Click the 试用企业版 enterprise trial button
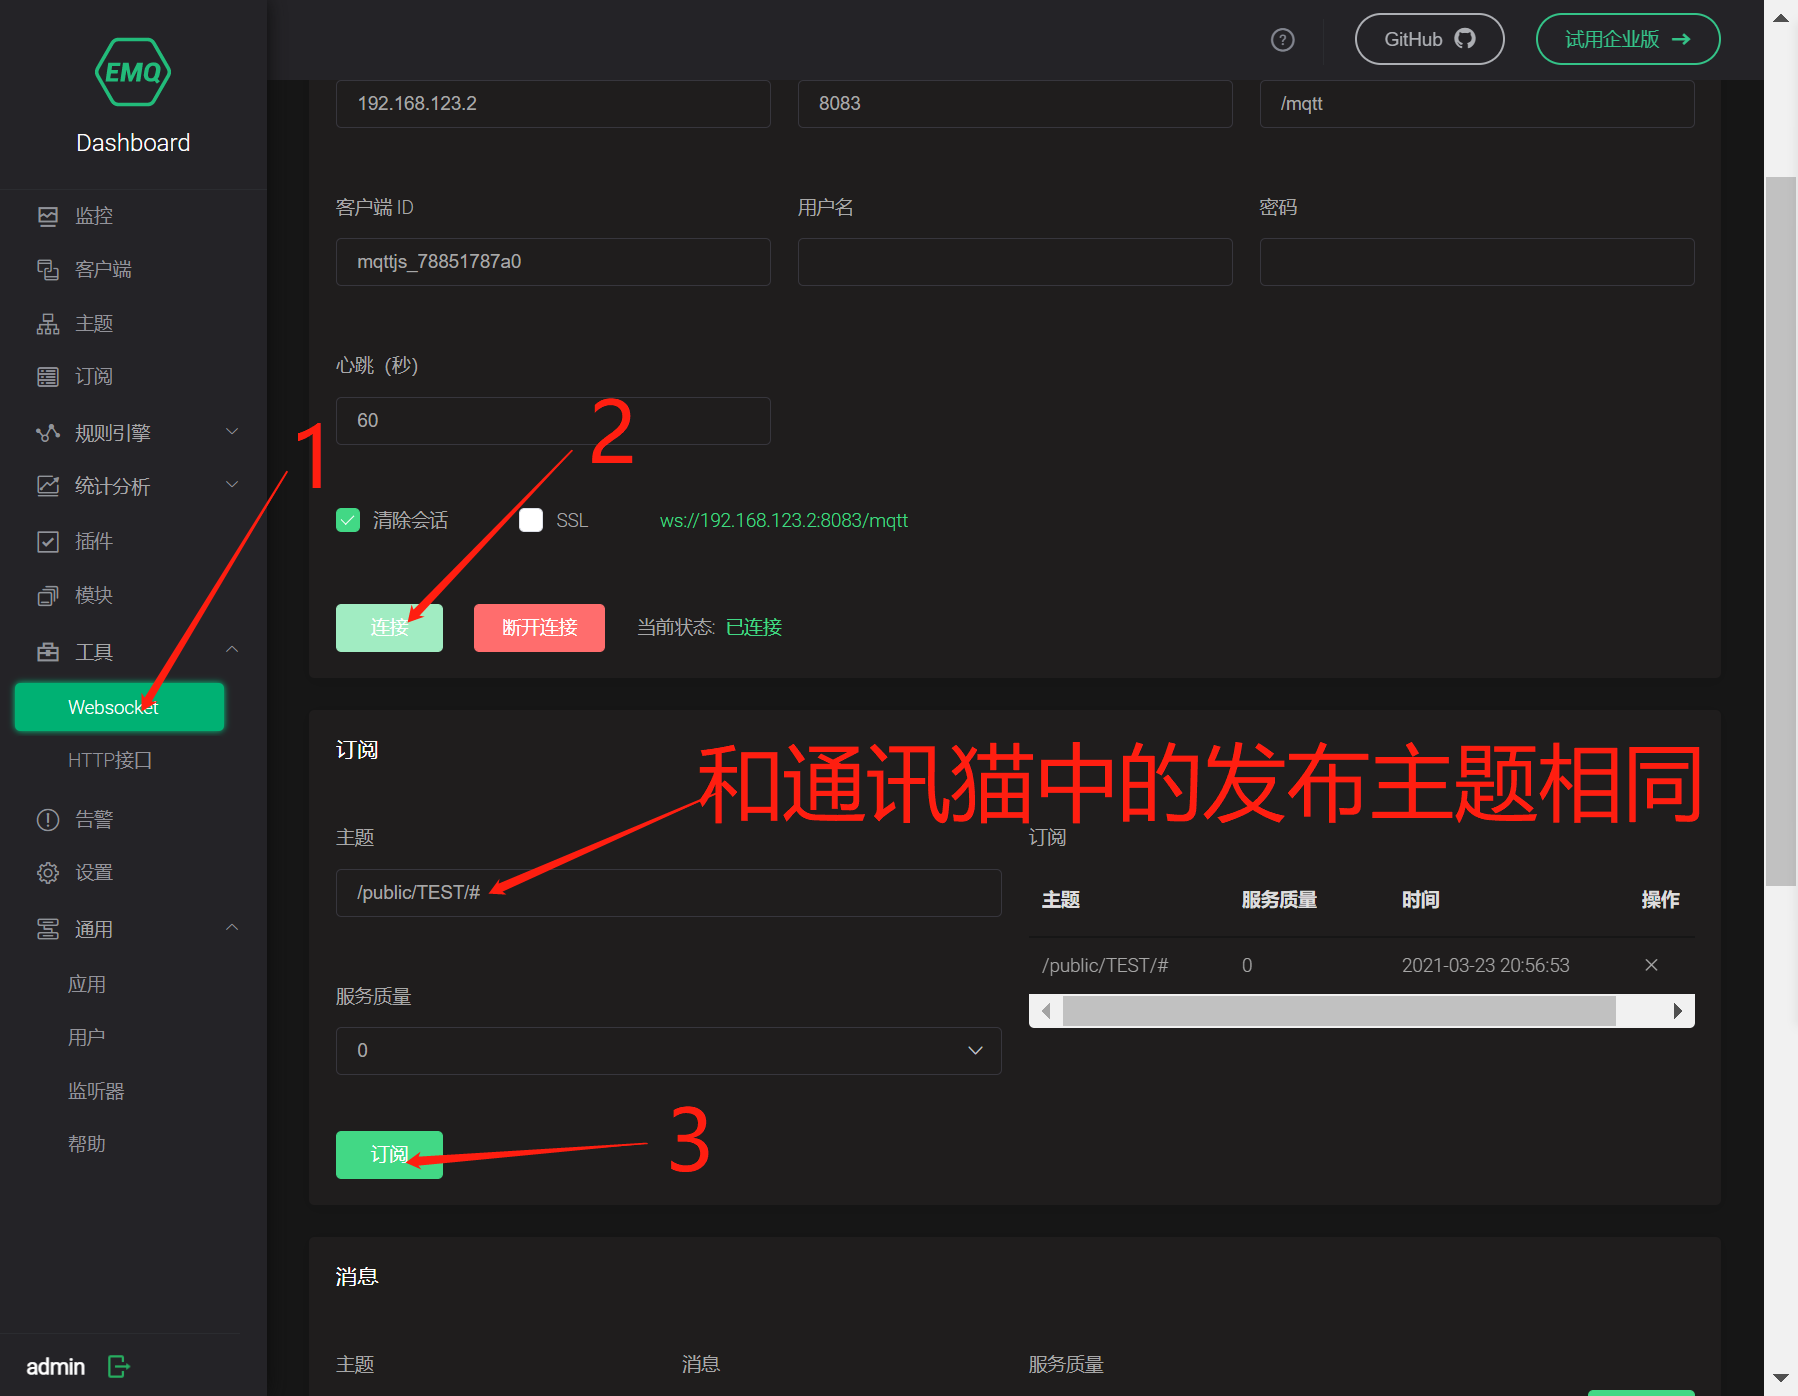The image size is (1798, 1396). 1628,39
